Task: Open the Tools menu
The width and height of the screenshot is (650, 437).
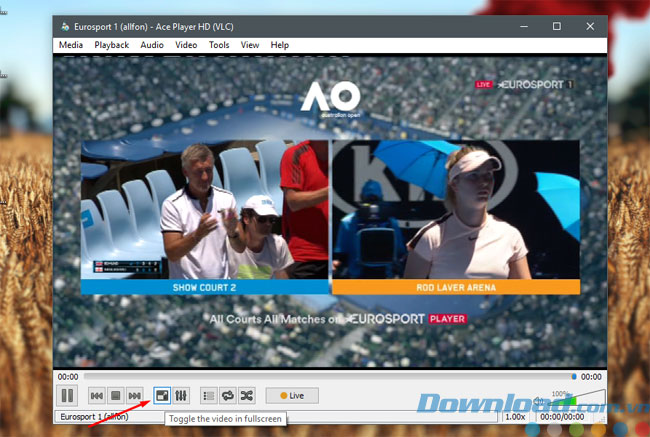Action: (219, 45)
